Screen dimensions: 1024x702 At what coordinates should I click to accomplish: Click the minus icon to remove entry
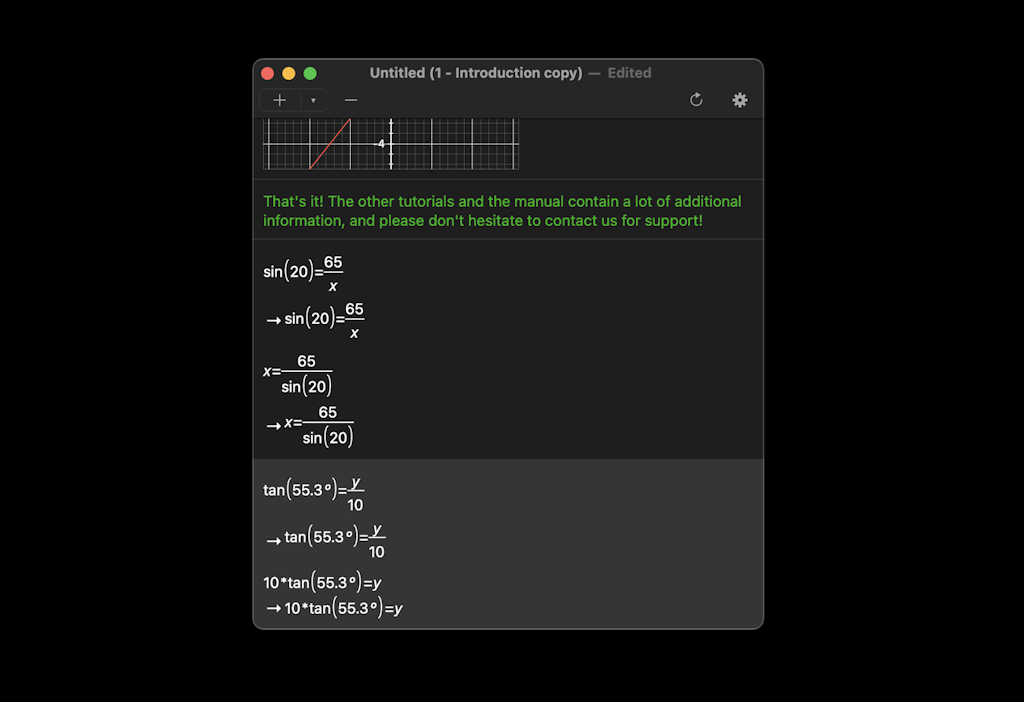pyautogui.click(x=351, y=100)
